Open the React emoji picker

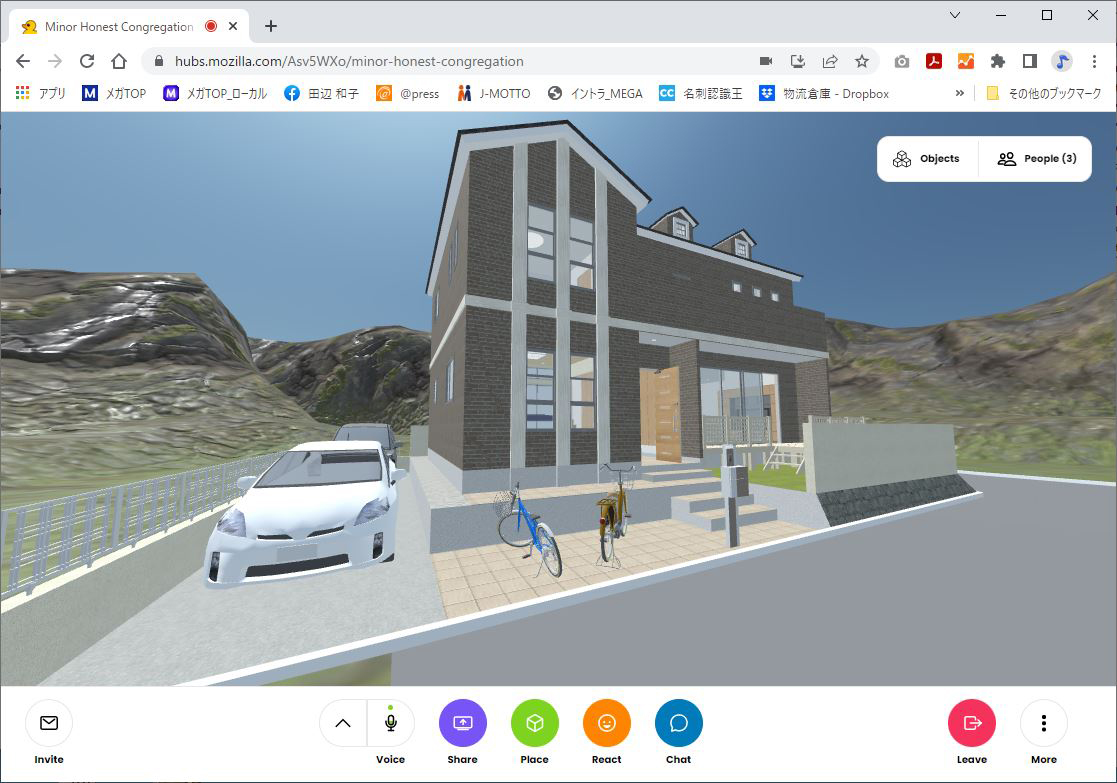click(x=606, y=723)
